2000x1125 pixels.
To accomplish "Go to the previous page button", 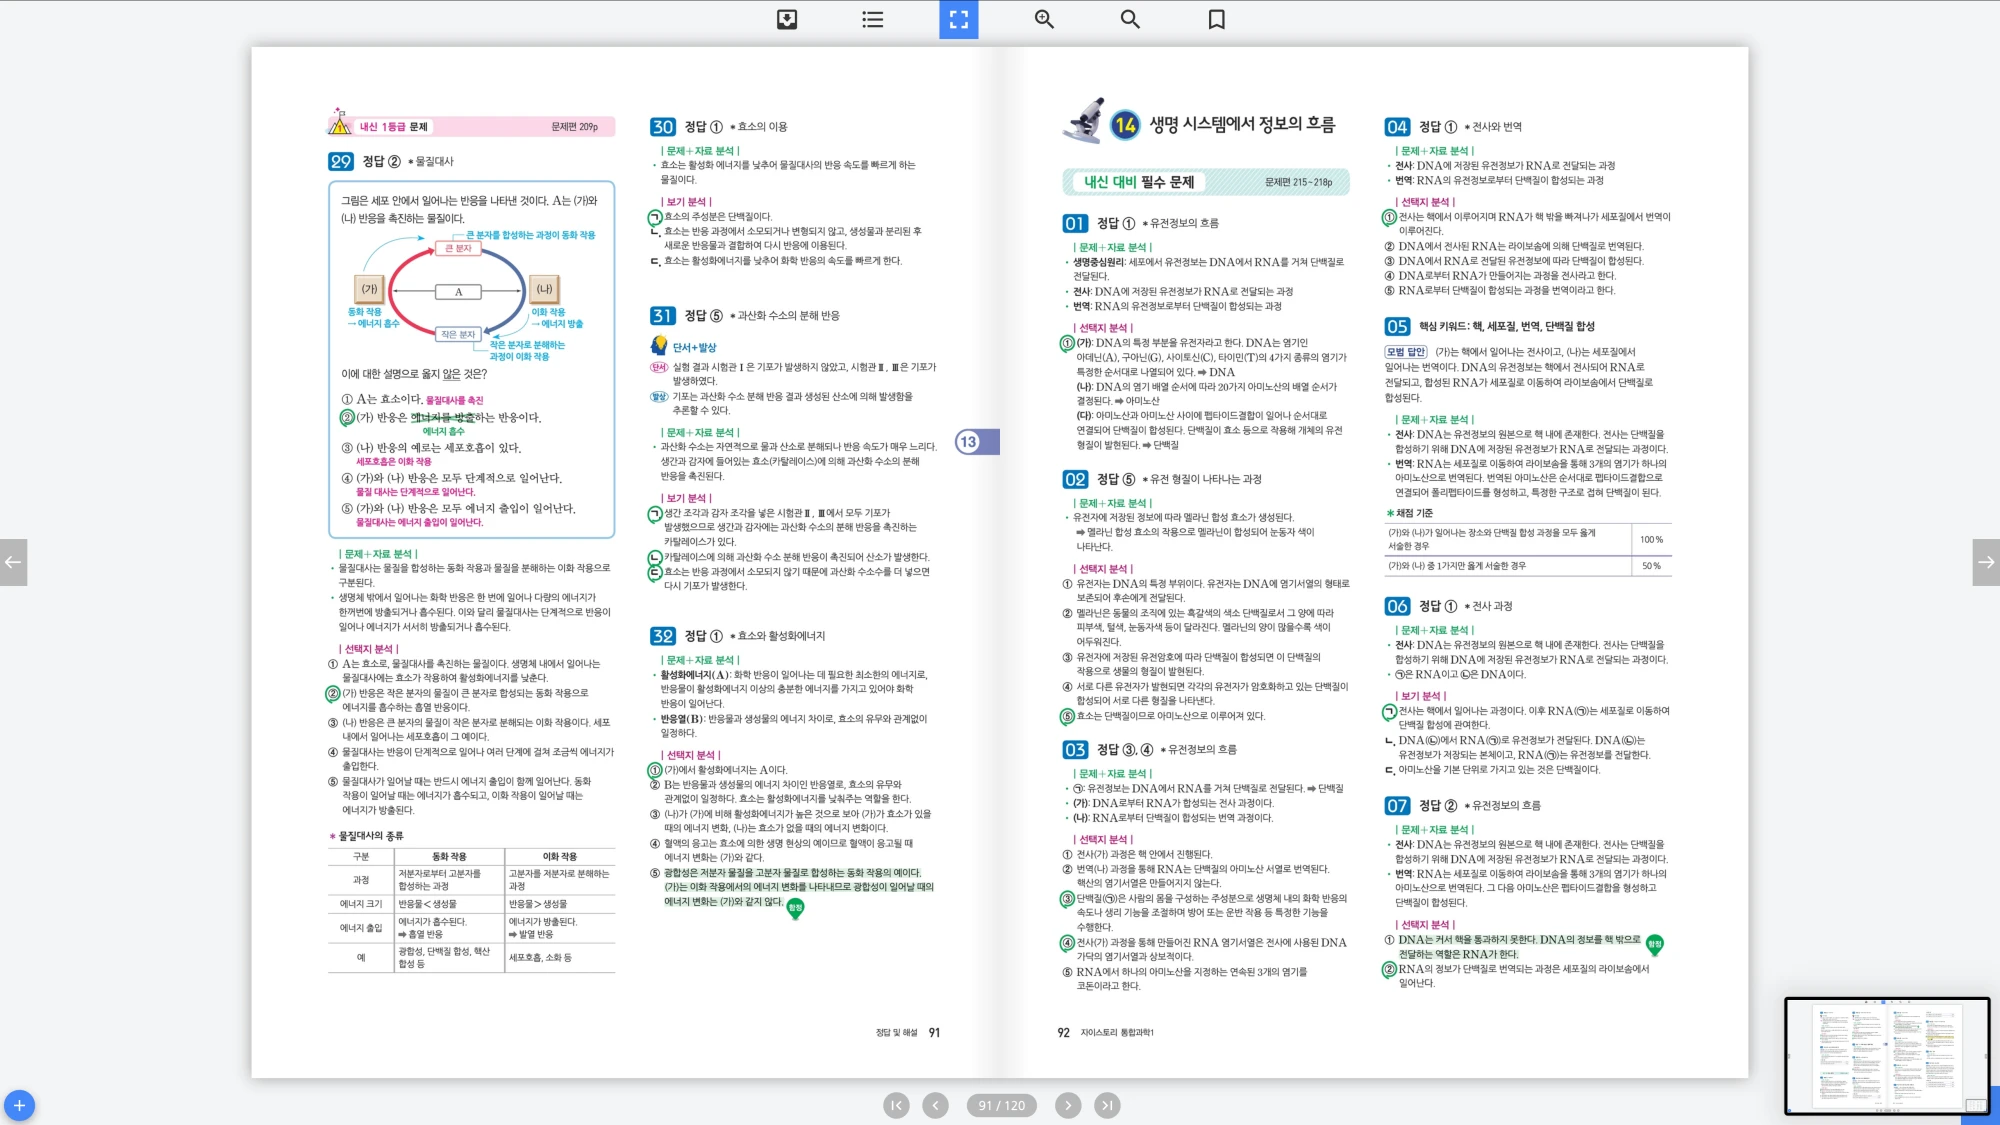I will (x=935, y=1105).
